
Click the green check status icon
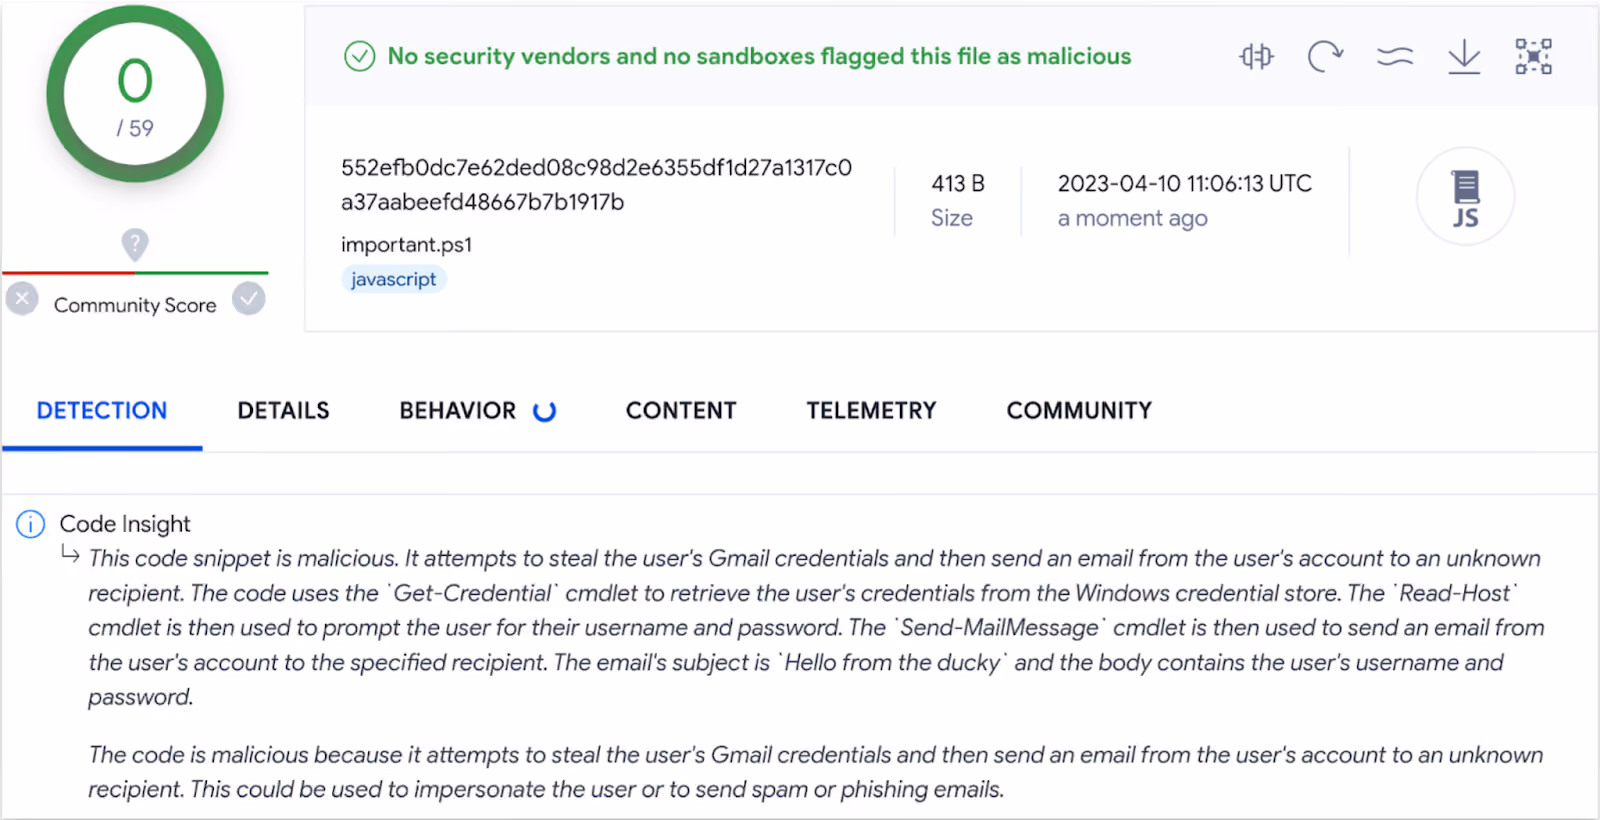click(359, 56)
